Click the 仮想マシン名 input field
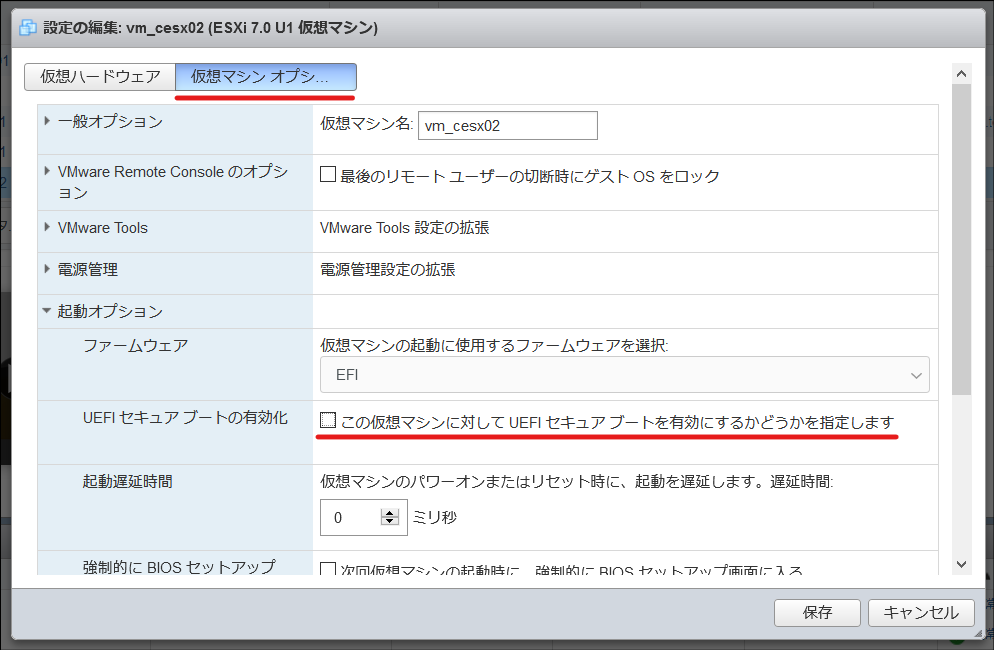This screenshot has height=650, width=994. click(508, 126)
